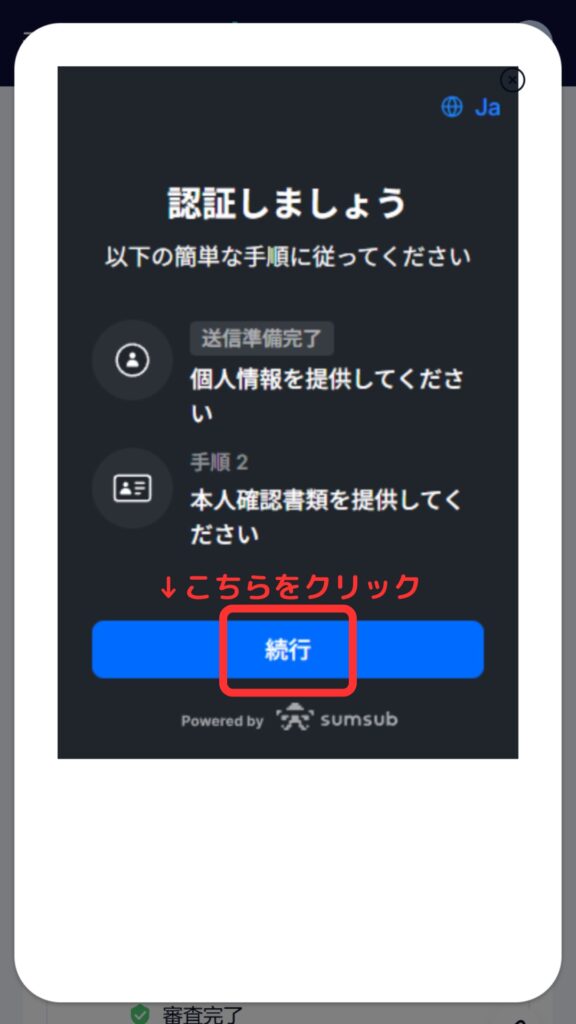This screenshot has width=576, height=1024.
Task: Click the 続行 continue button
Action: point(288,649)
